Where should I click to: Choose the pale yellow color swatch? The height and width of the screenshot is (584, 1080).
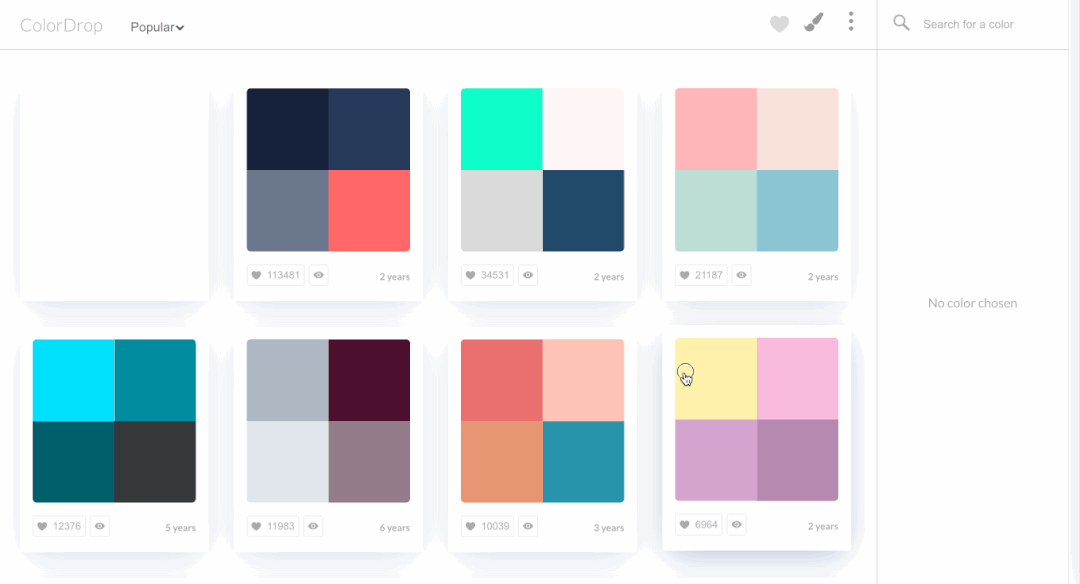tap(715, 378)
